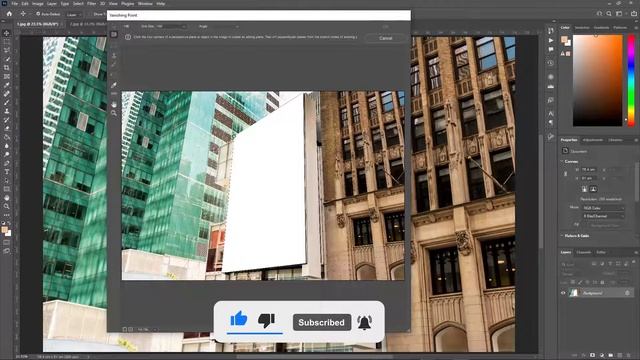The width and height of the screenshot is (640, 360).
Task: Toggle lock image pixels brush icon
Action: (x=580, y=282)
